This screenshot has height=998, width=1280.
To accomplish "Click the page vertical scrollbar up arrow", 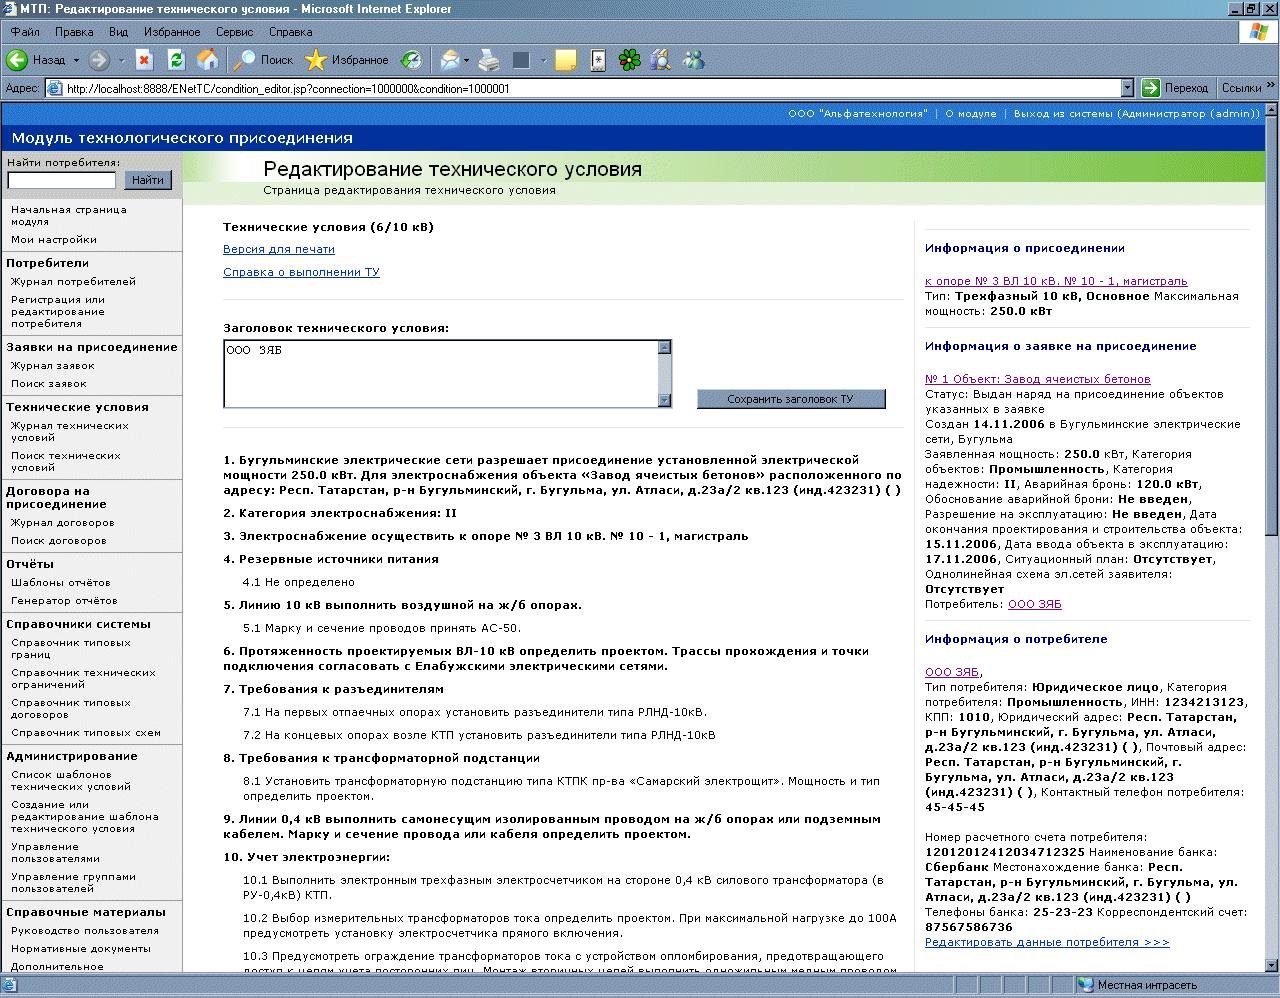I will [1271, 110].
